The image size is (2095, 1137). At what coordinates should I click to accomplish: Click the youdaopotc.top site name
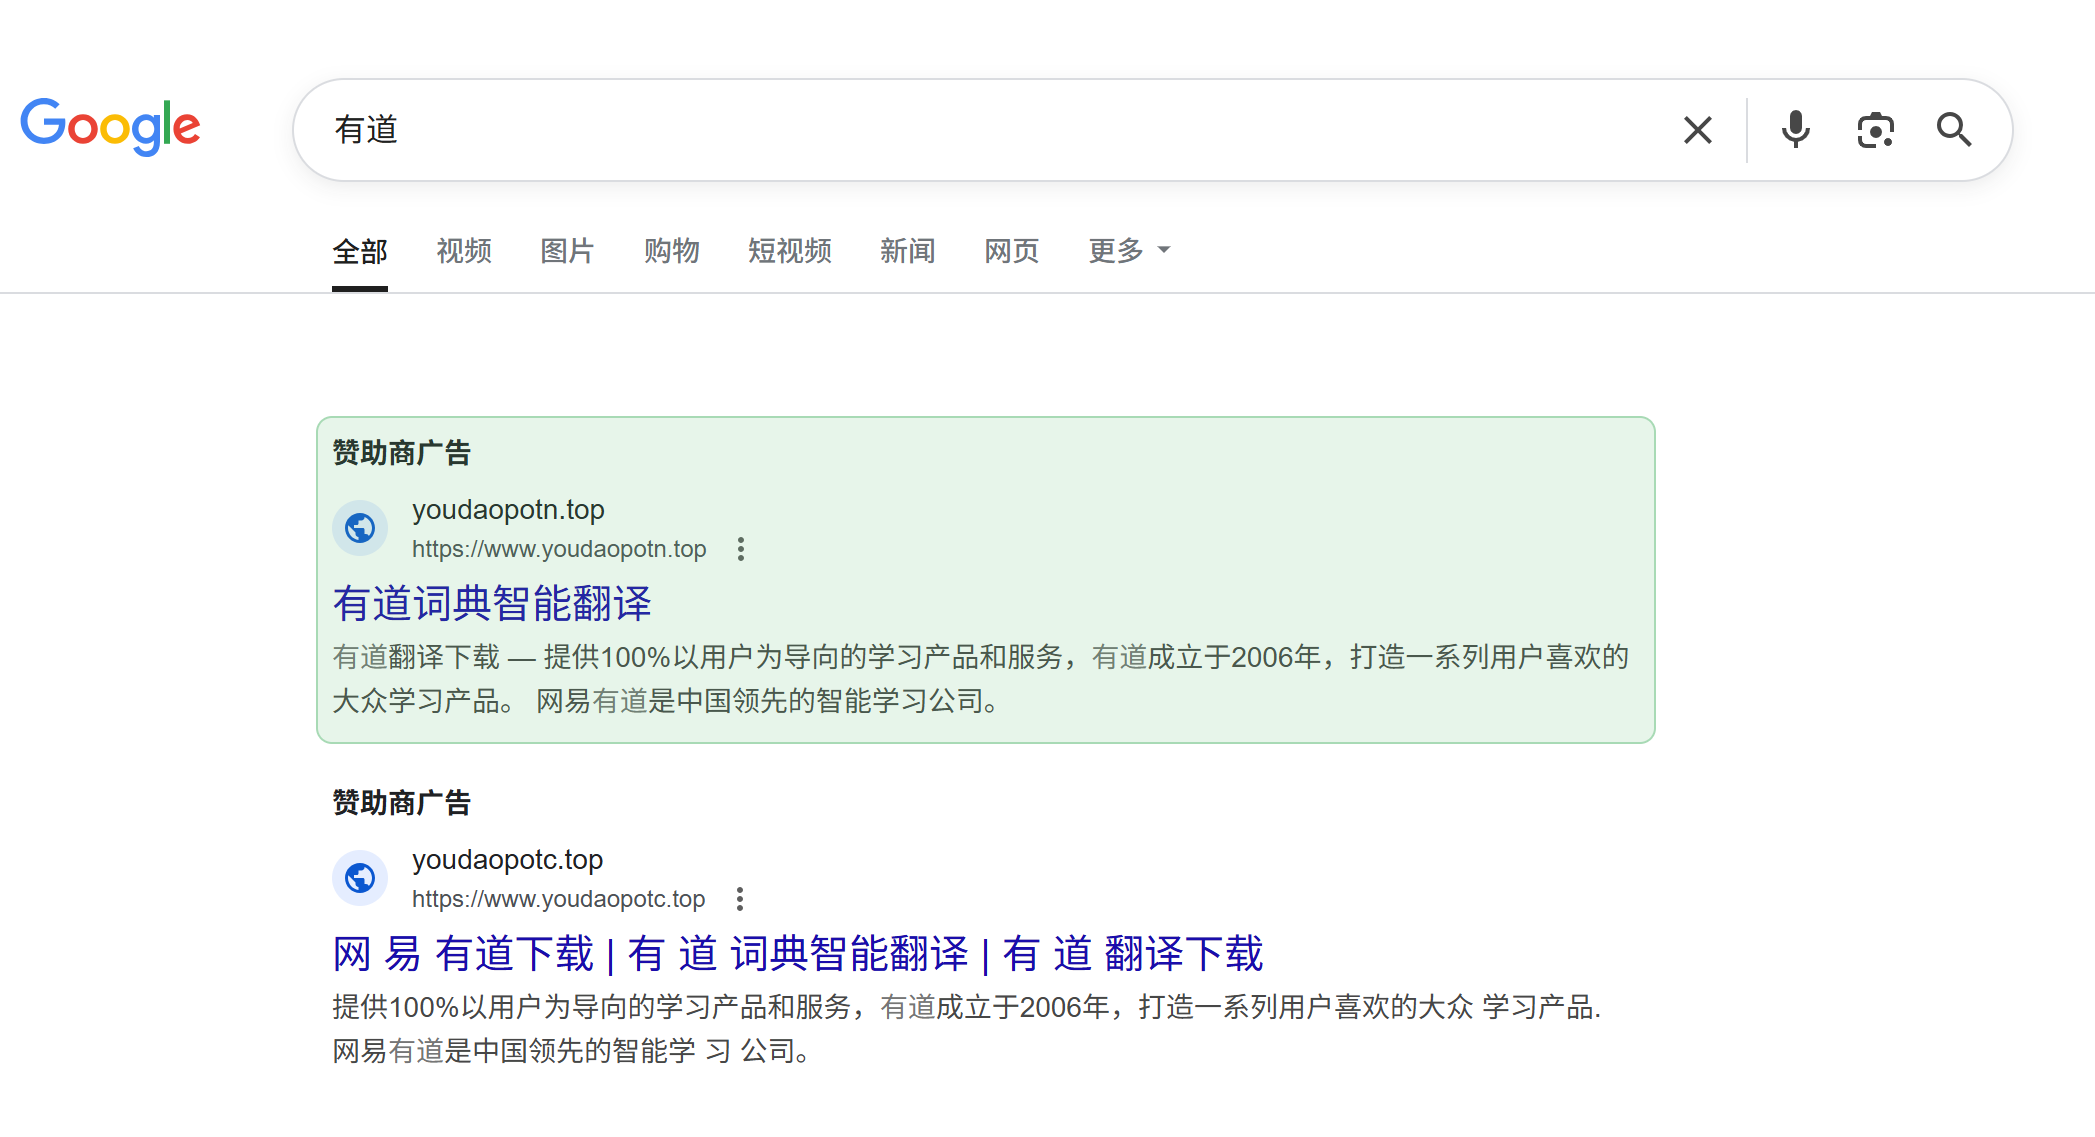507,860
